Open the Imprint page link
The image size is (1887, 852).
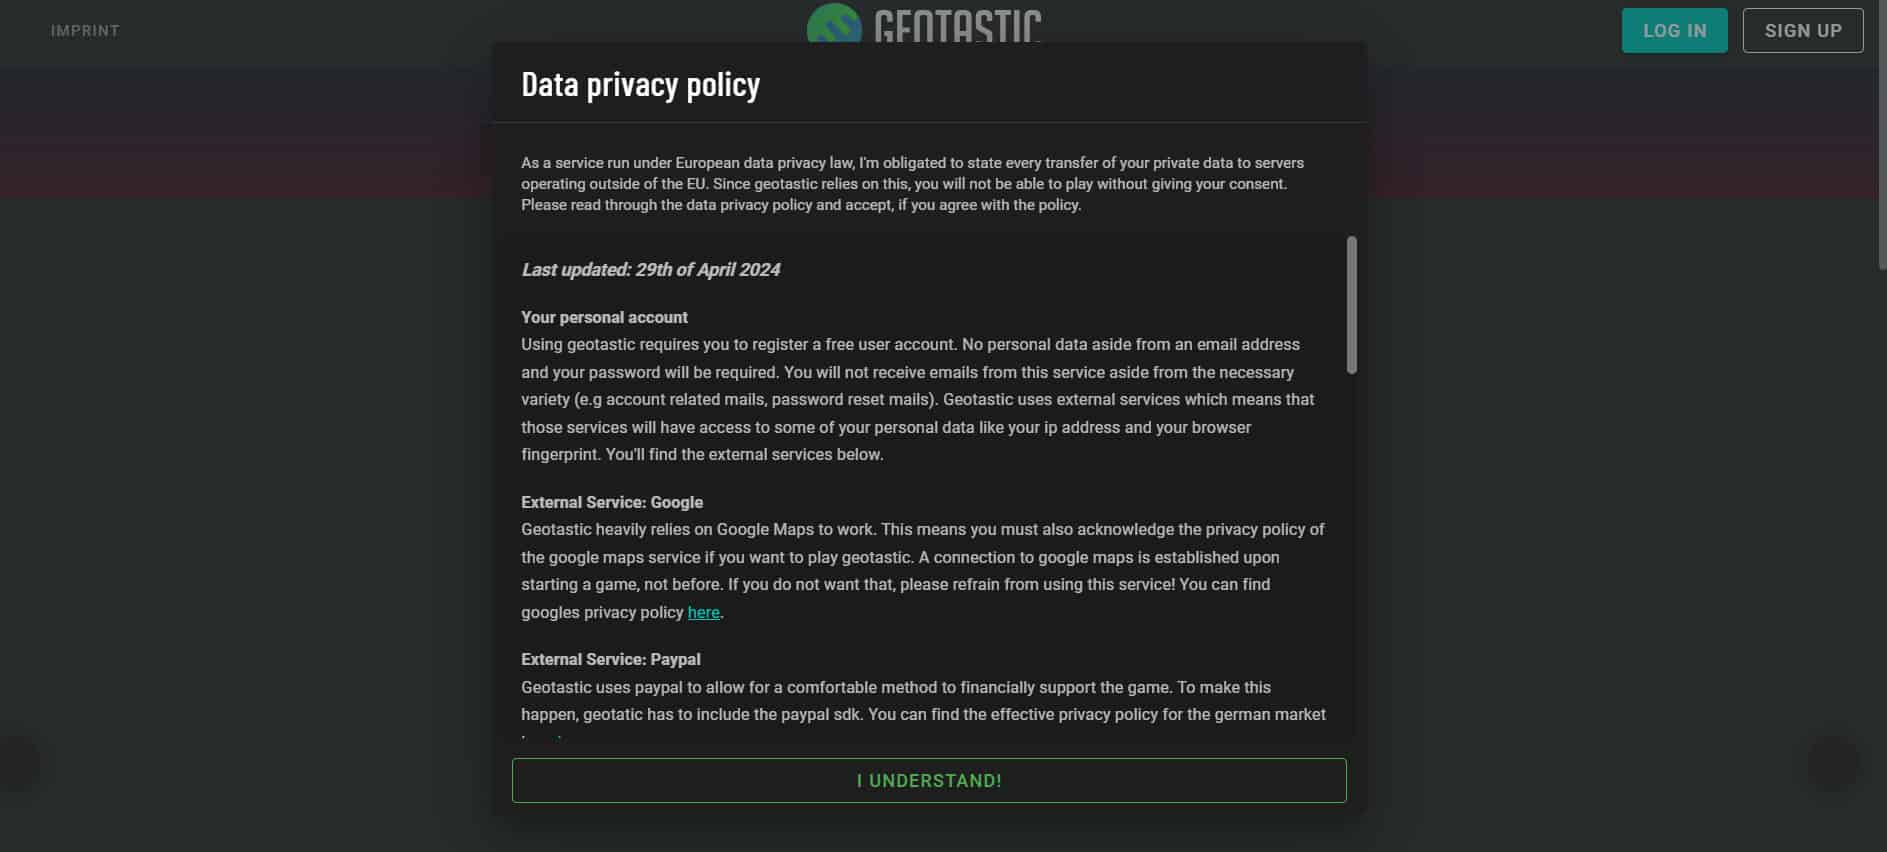point(85,31)
